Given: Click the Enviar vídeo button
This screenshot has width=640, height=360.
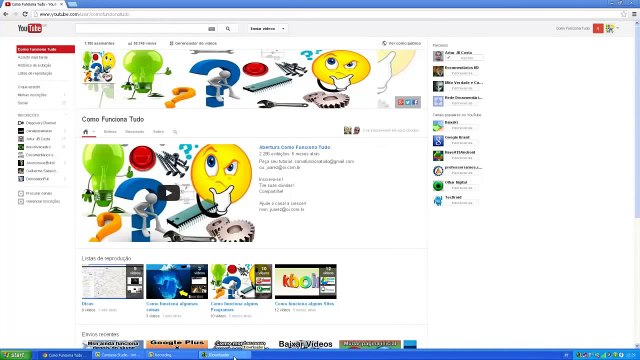Looking at the screenshot, I should tap(263, 29).
